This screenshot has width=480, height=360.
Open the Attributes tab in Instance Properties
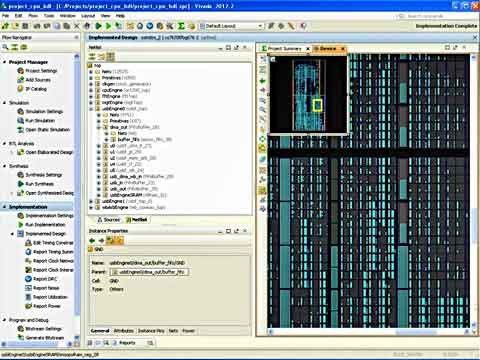point(124,331)
